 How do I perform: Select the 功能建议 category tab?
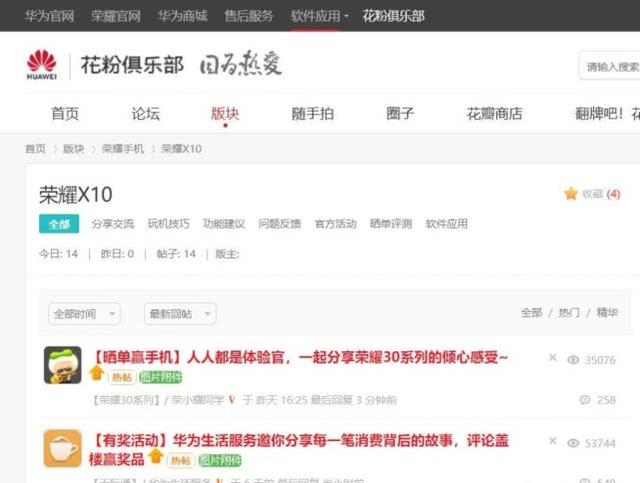(x=224, y=224)
